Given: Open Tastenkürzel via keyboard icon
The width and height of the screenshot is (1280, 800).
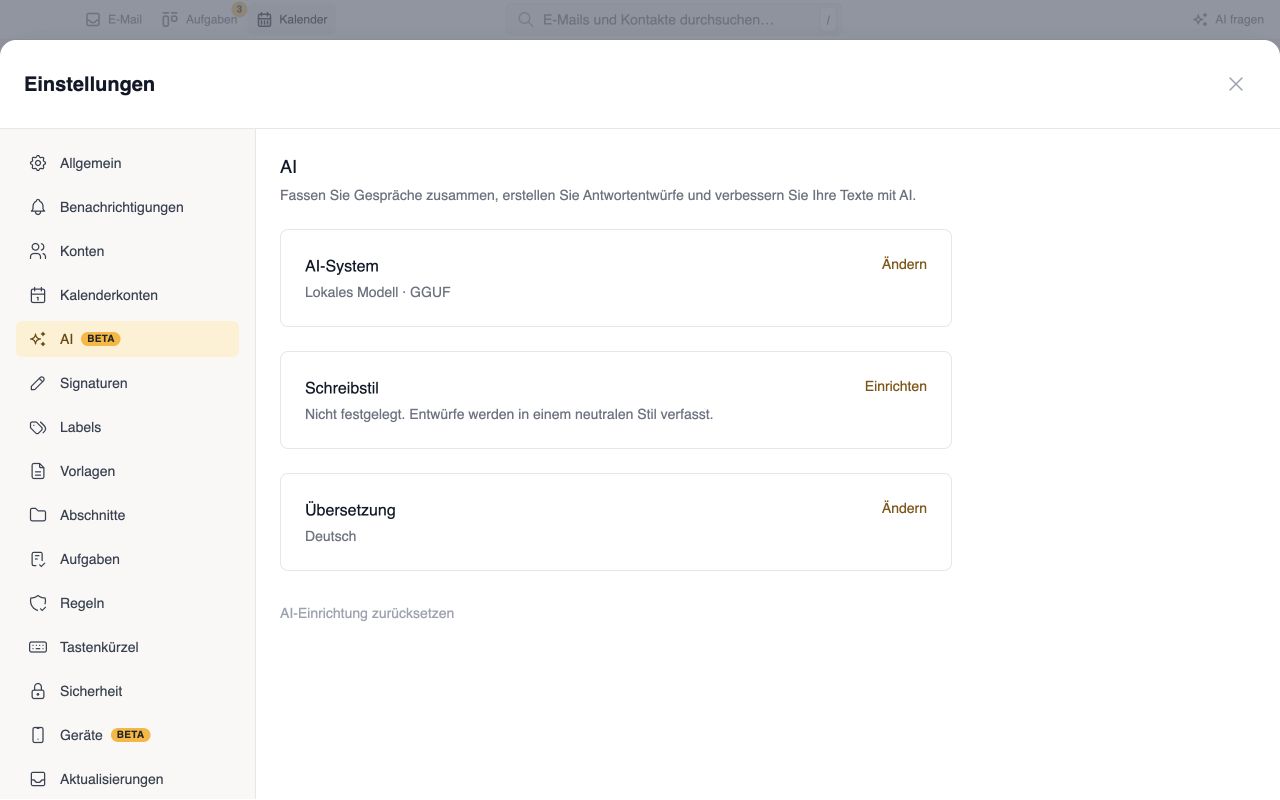Looking at the screenshot, I should point(38,647).
